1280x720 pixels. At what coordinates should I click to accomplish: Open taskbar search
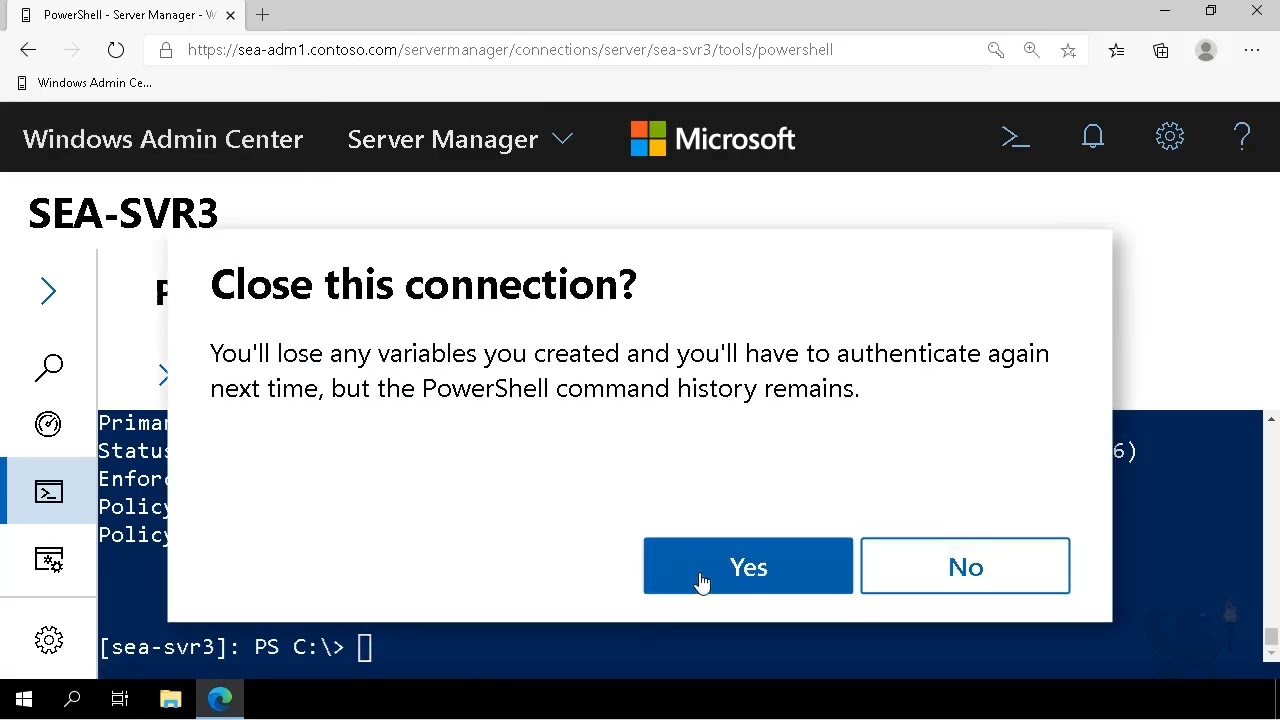click(72, 699)
